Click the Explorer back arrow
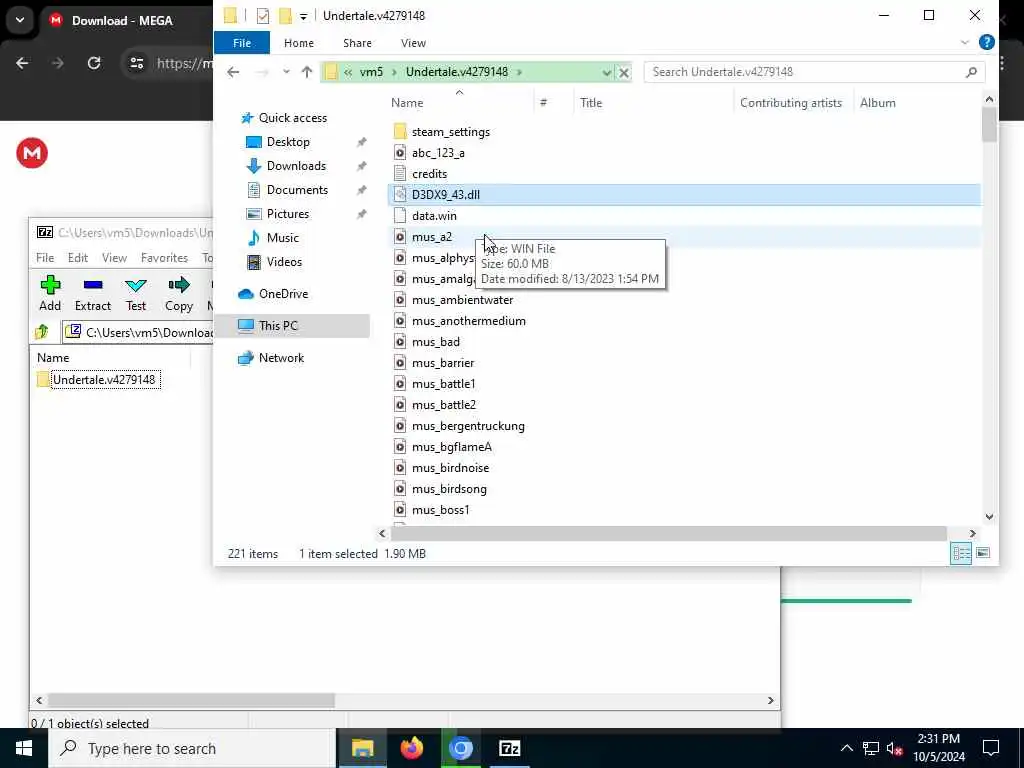Image resolution: width=1024 pixels, height=768 pixels. tap(233, 72)
